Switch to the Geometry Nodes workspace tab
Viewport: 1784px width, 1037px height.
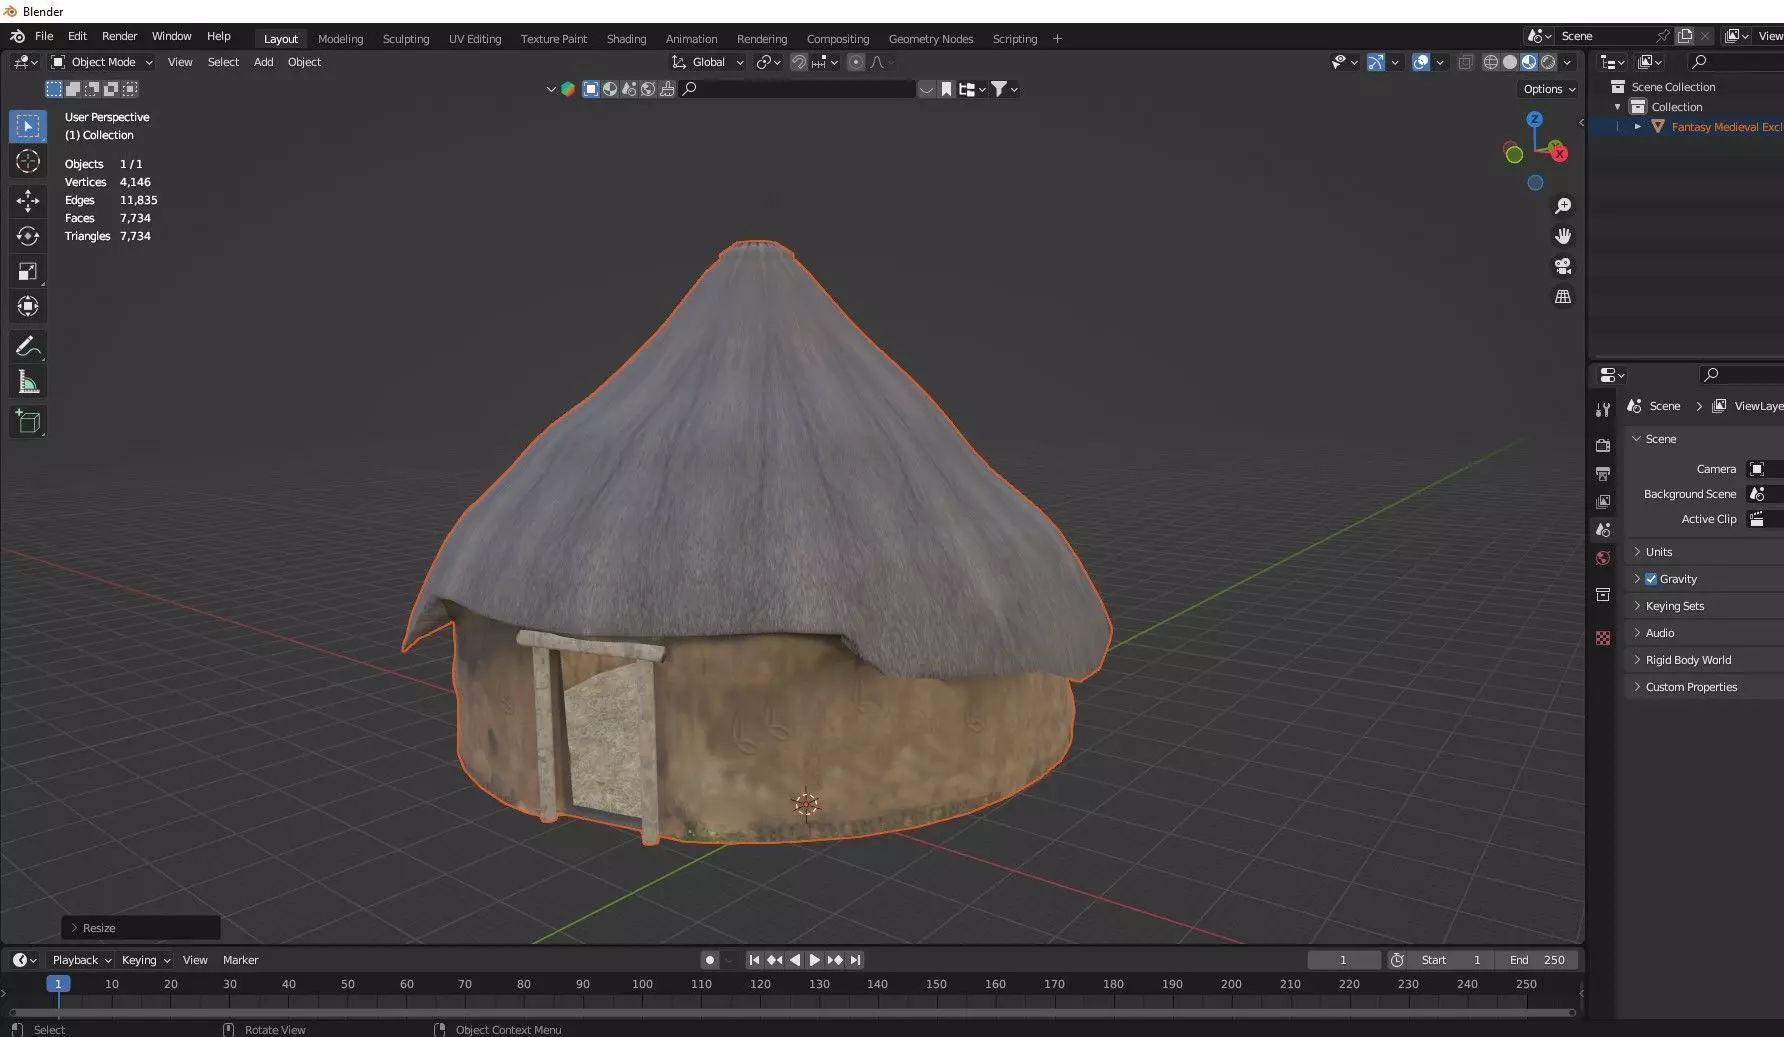[931, 39]
